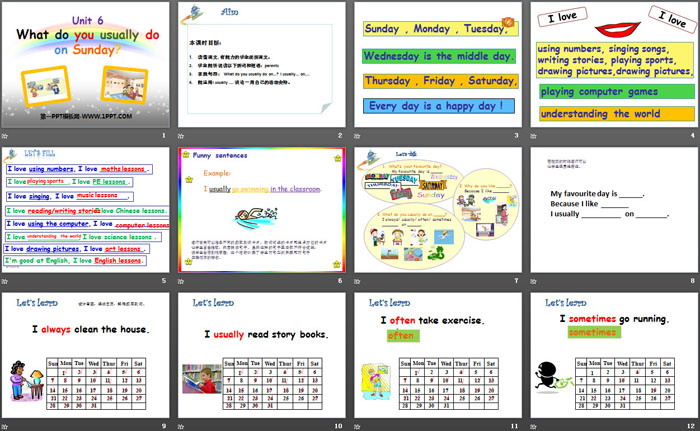Click the 'playing computer games' green bar
The width and height of the screenshot is (700, 431).
(617, 92)
